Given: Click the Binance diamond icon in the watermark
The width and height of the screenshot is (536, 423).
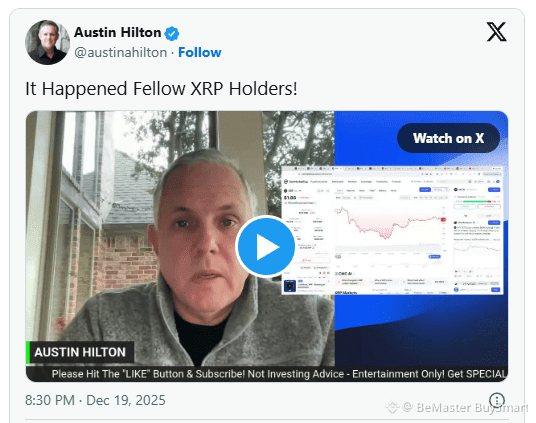Looking at the screenshot, I should click(392, 407).
